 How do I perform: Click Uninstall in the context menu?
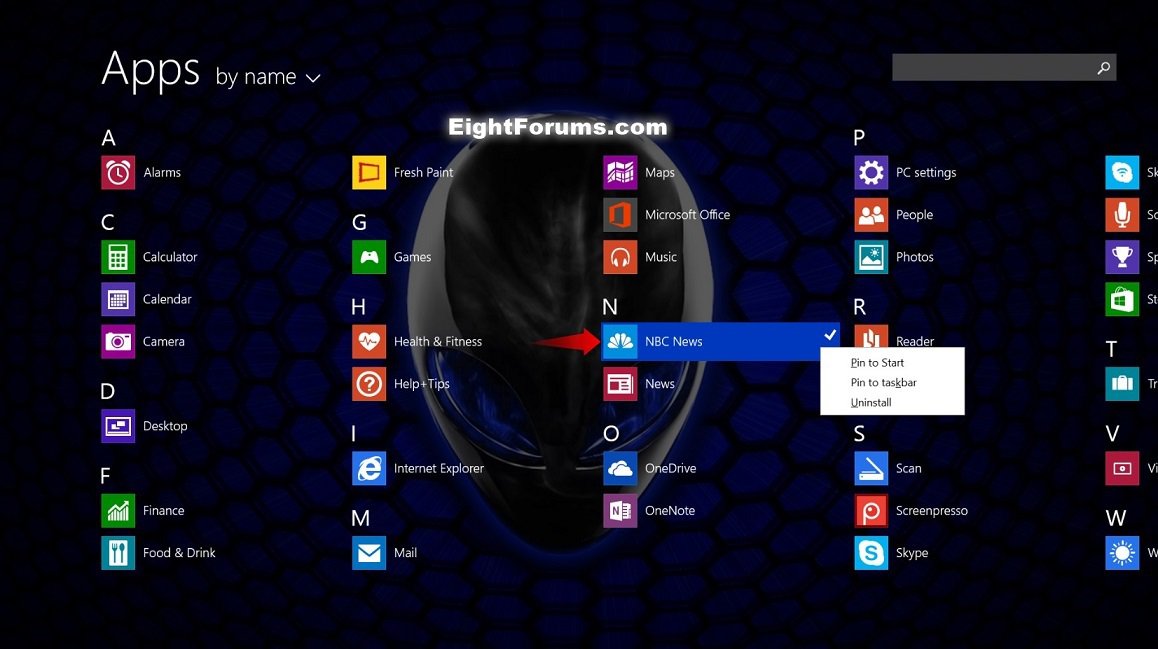[871, 403]
